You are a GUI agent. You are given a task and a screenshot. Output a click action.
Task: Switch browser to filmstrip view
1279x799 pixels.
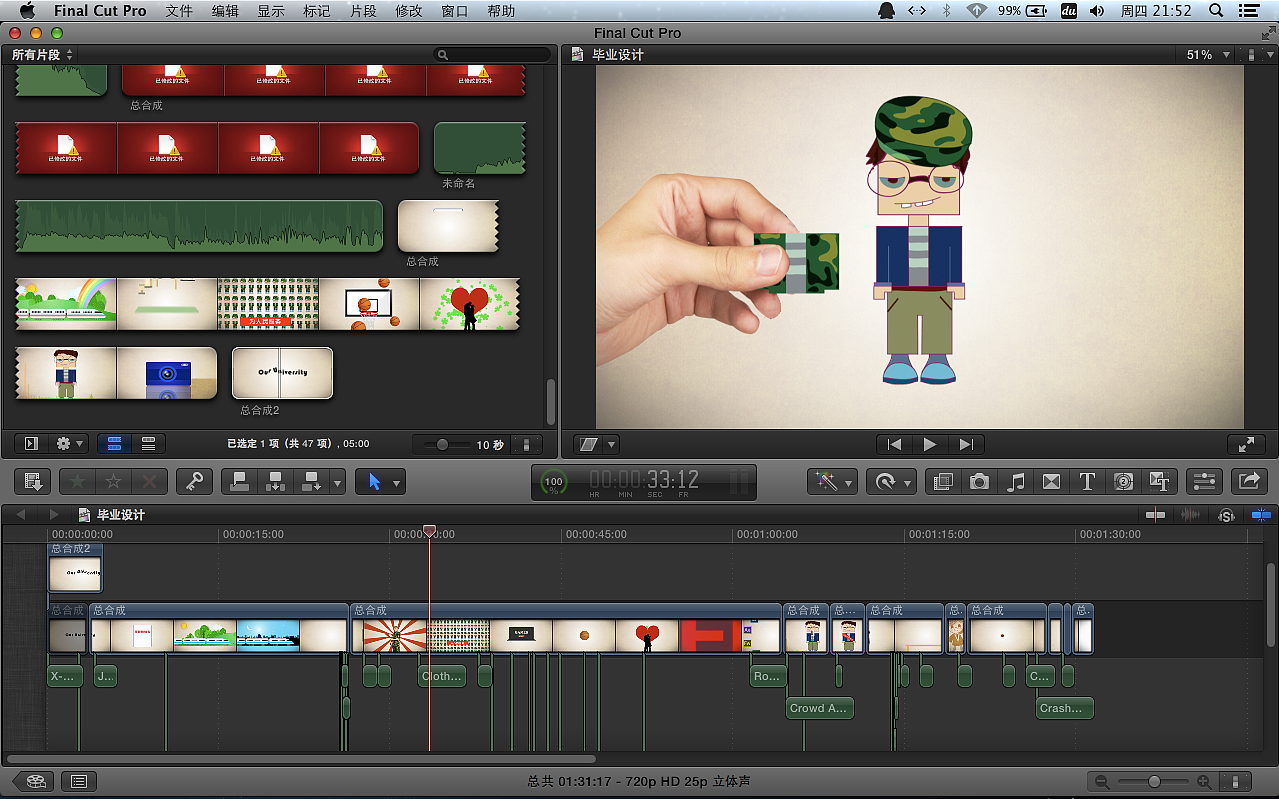click(x=114, y=443)
